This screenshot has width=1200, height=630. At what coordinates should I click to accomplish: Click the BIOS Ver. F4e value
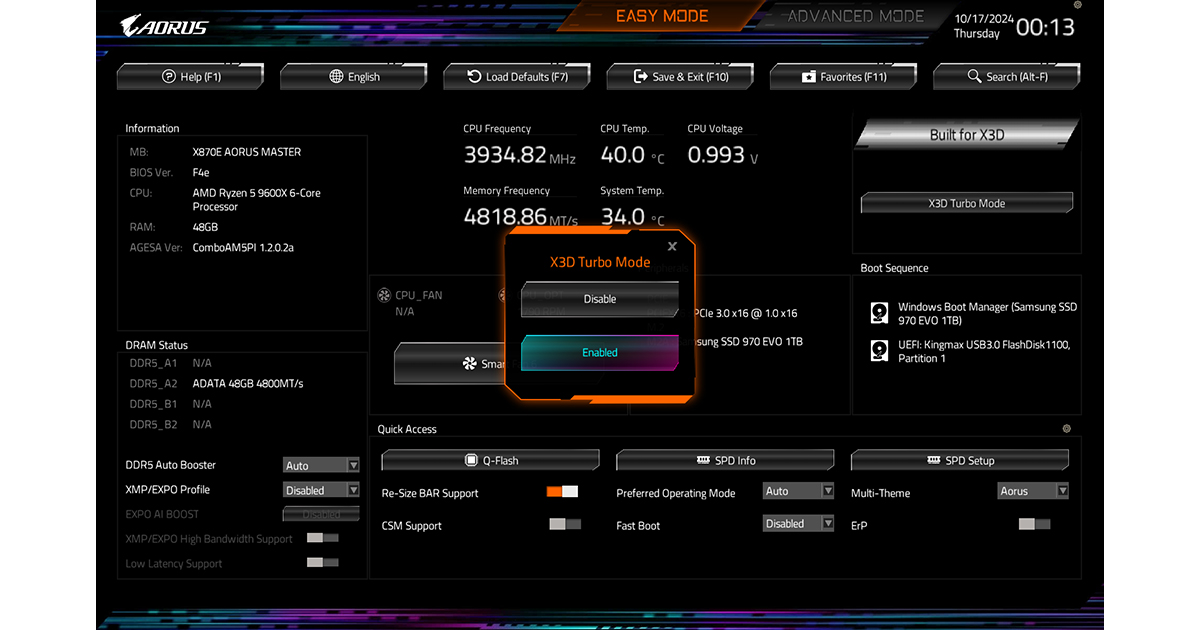pos(201,172)
